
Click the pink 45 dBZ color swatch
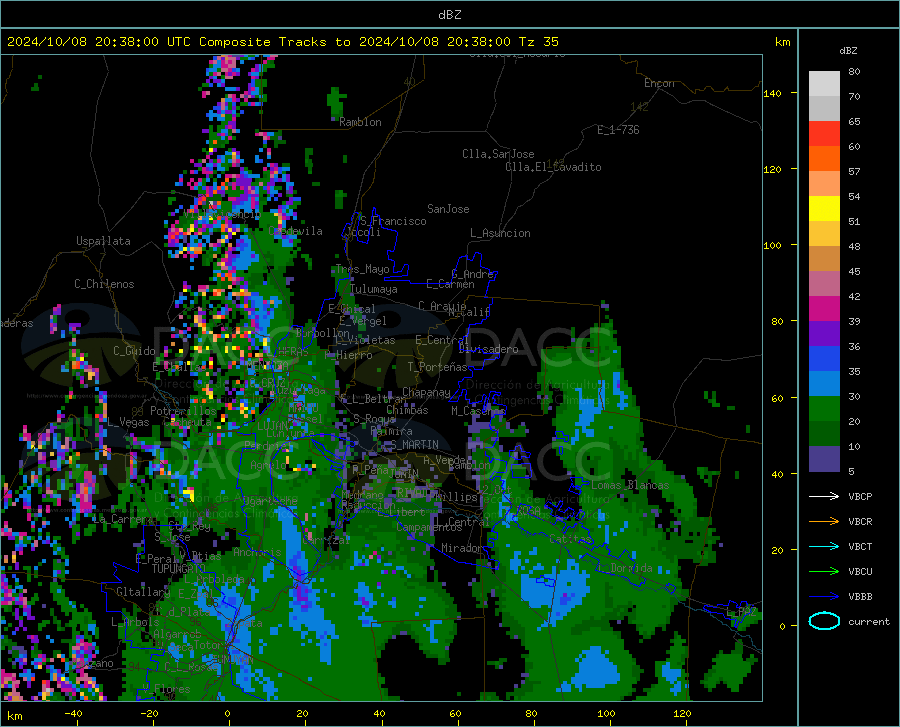(x=824, y=283)
